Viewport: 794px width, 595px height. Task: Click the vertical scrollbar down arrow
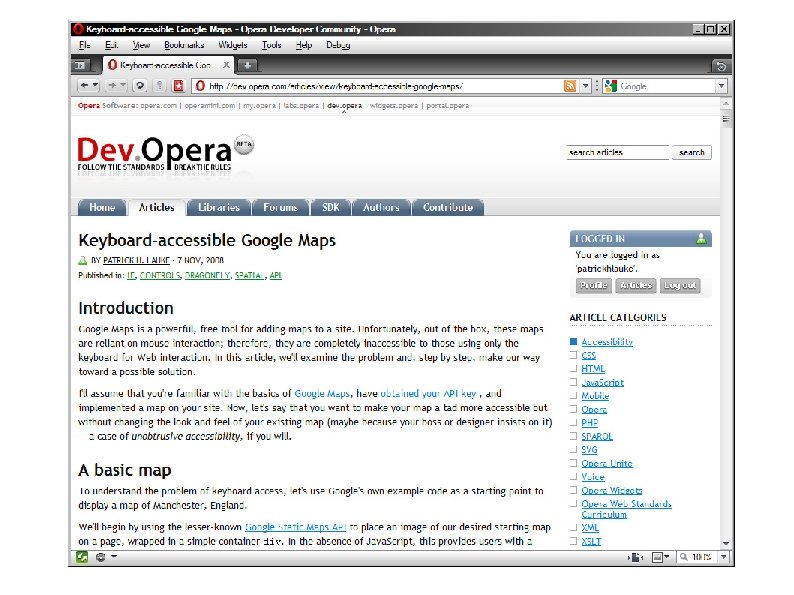coord(726,543)
